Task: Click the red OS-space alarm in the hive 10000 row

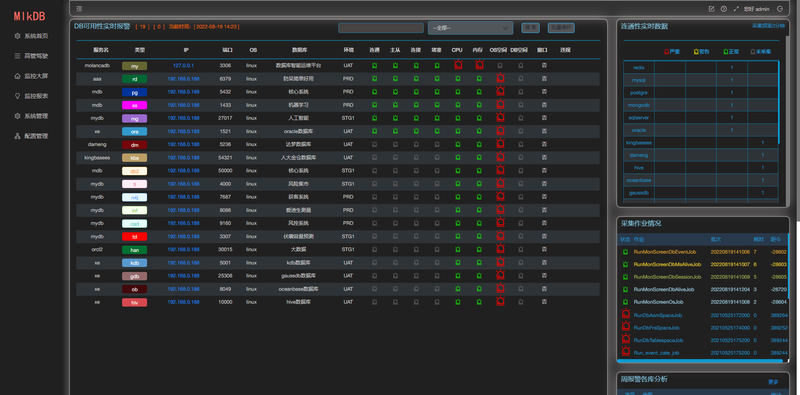Action: pyautogui.click(x=500, y=302)
